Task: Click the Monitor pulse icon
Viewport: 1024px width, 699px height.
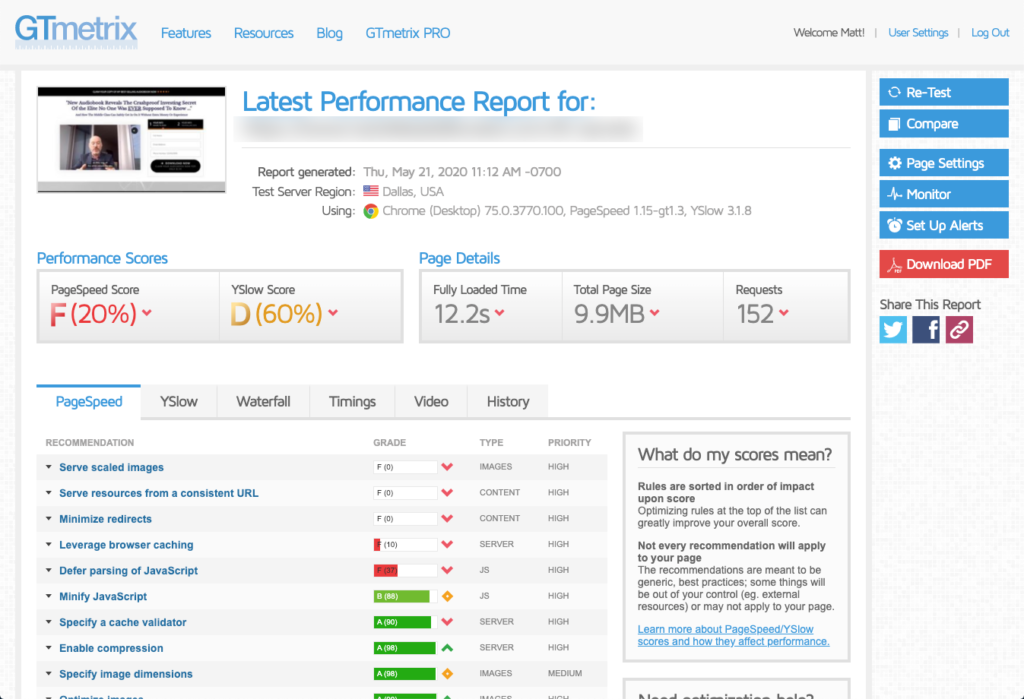Action: pos(894,194)
